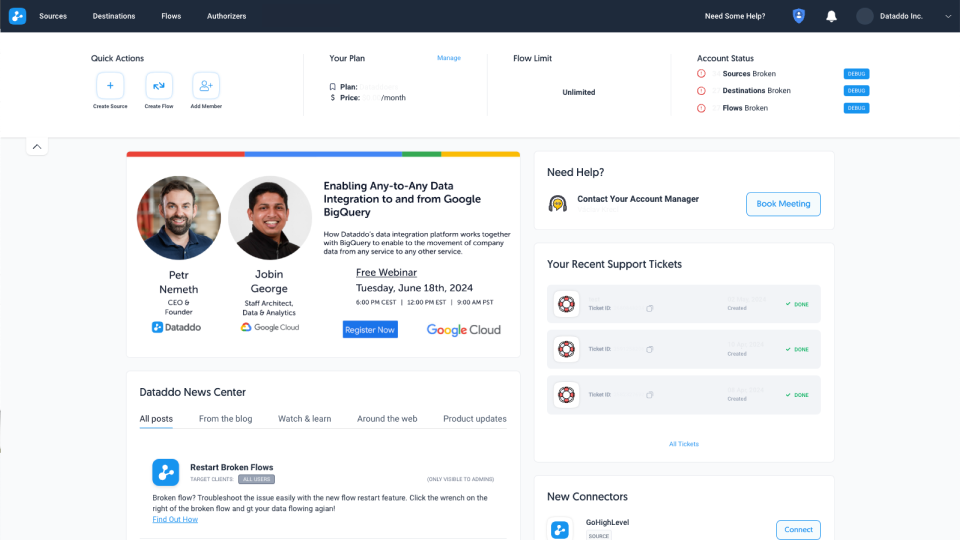Click the warning icon beside Sources Broken
The height and width of the screenshot is (540, 960).
click(701, 73)
